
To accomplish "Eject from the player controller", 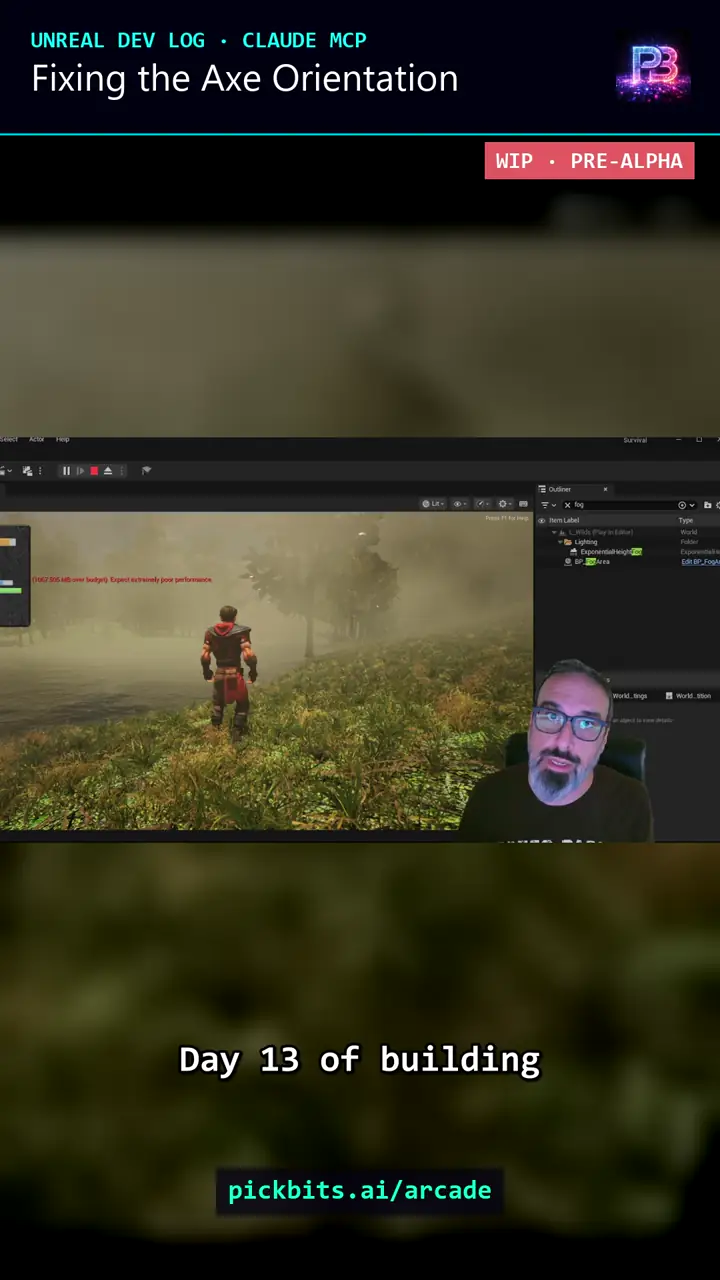I will tap(108, 471).
